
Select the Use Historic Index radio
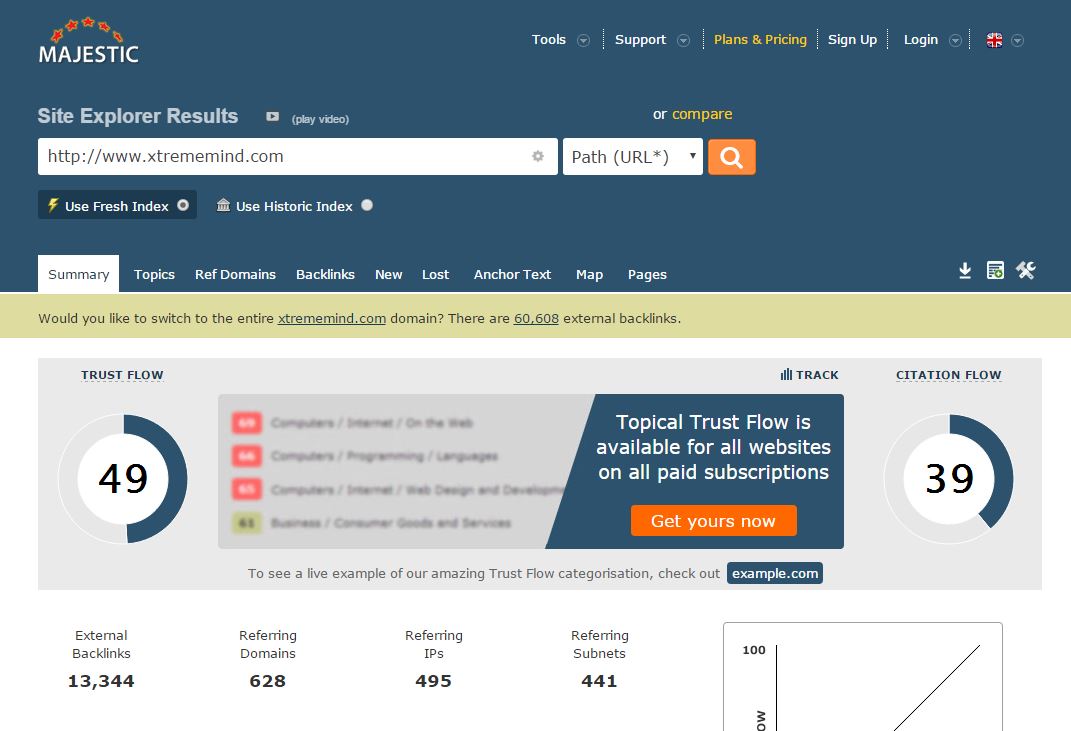(367, 205)
